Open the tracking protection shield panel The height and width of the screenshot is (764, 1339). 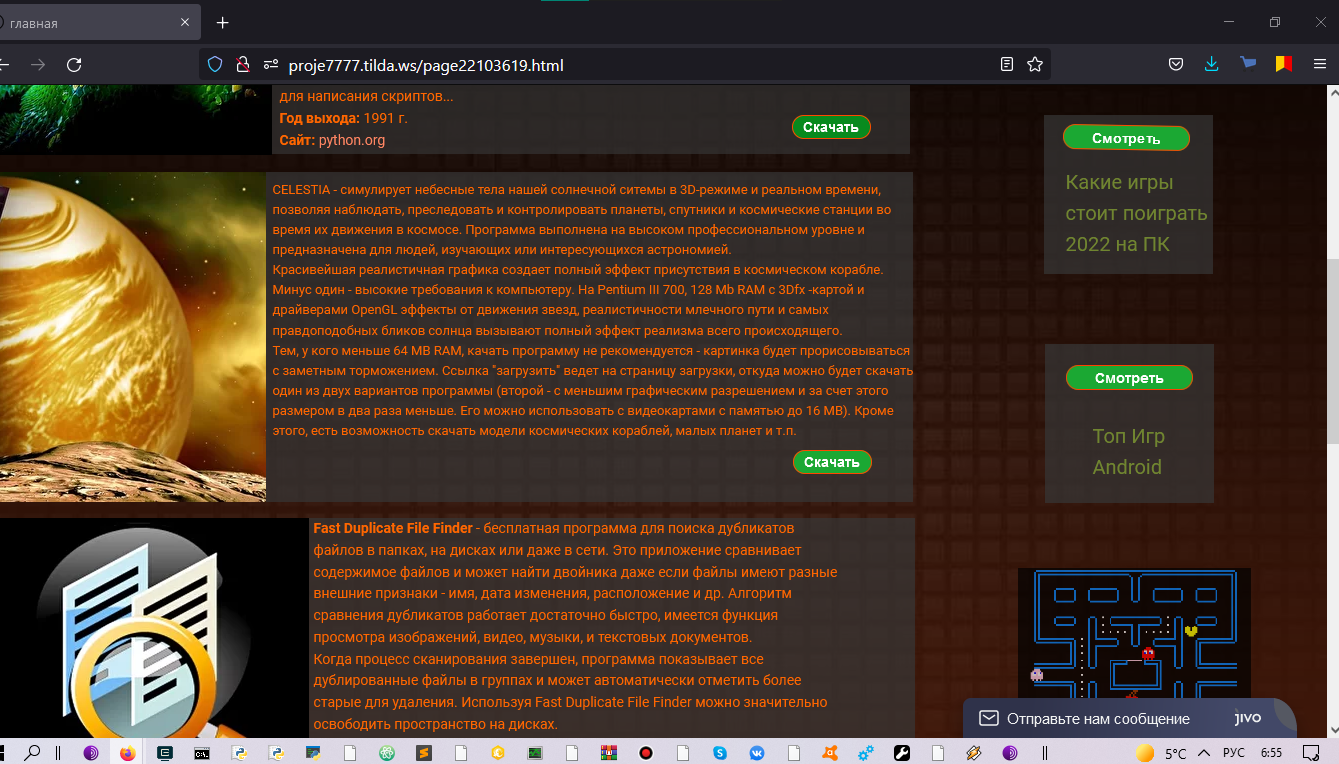coord(215,65)
